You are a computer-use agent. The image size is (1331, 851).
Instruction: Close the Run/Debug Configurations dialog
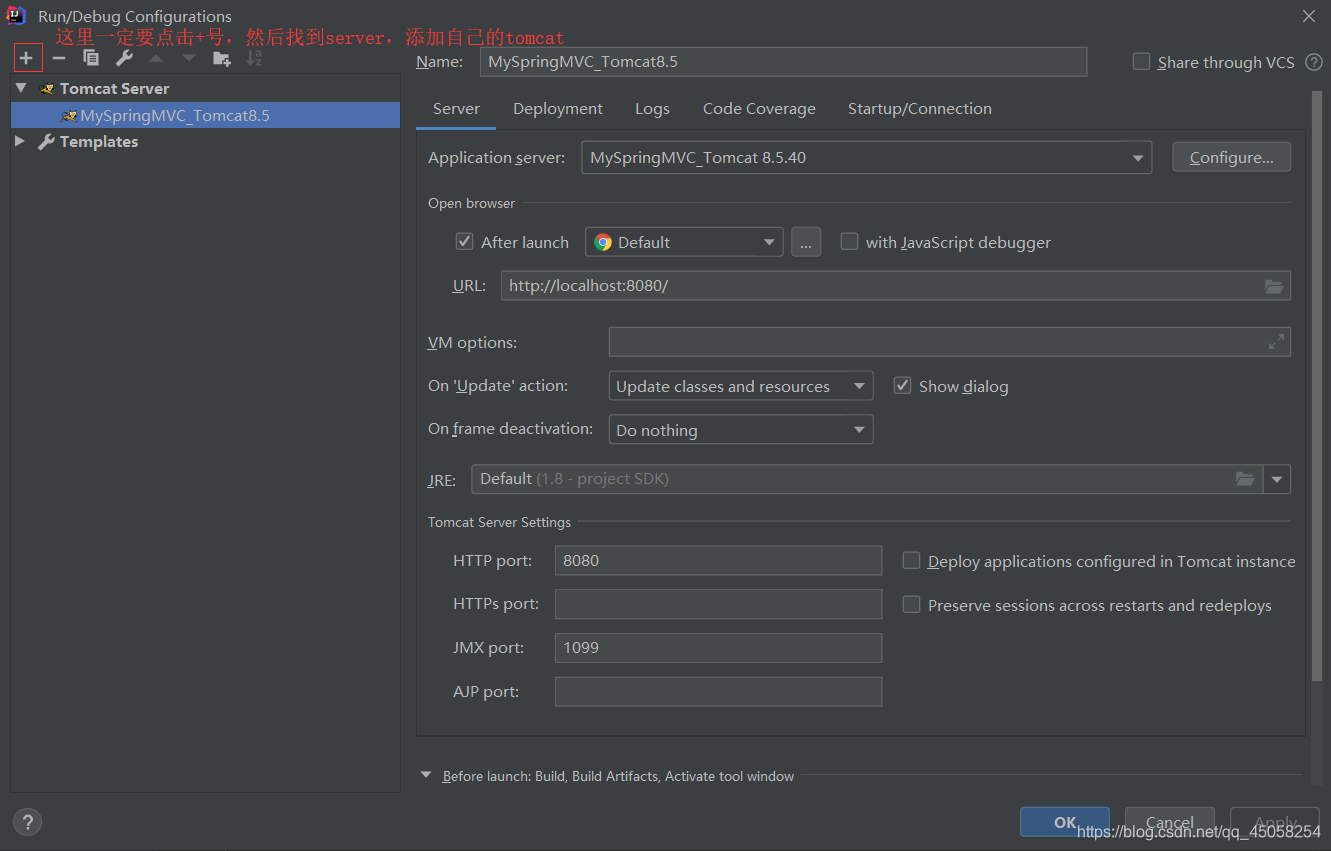click(x=1308, y=16)
